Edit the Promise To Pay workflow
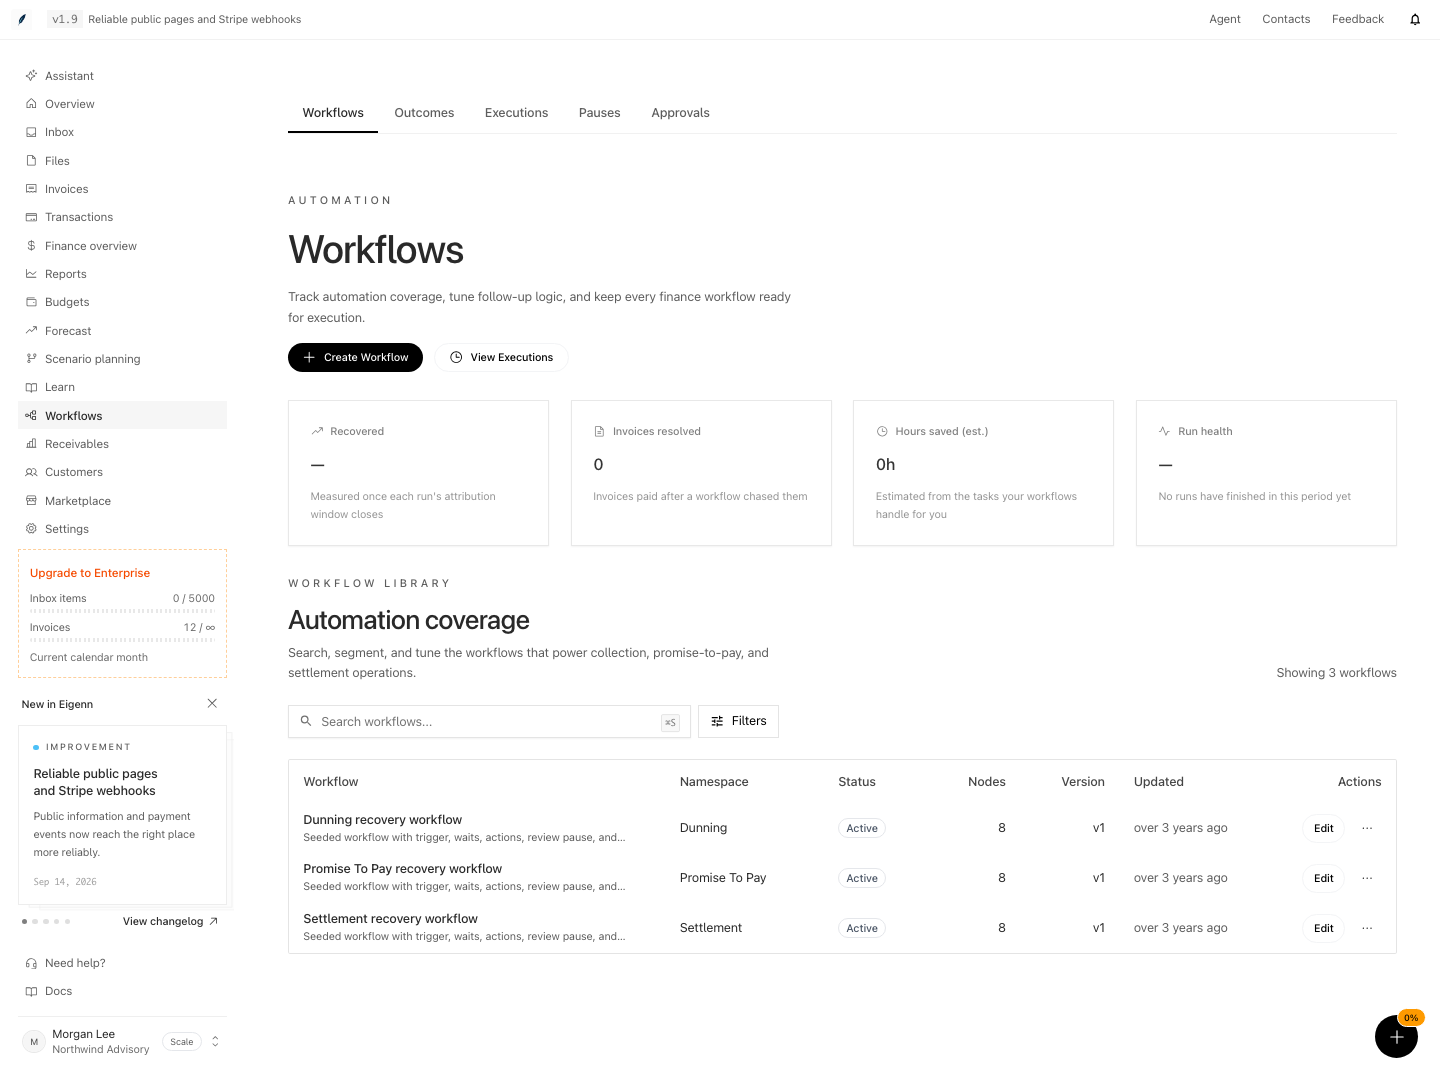1440x1080 pixels. 1323,878
